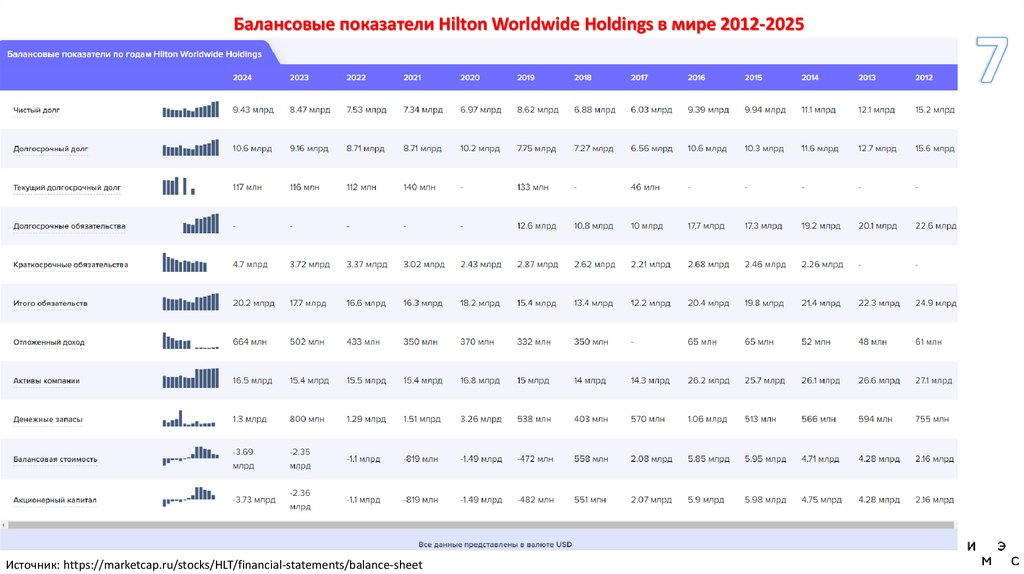
Task: Select the Балансовая стоимость row label
Action: coord(55,459)
